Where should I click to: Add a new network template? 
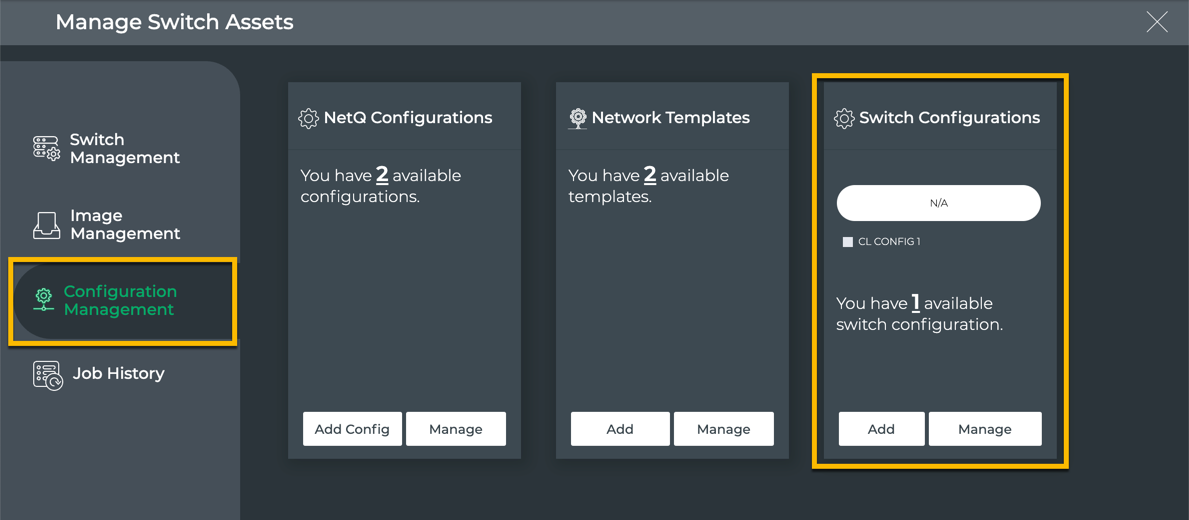pyautogui.click(x=620, y=429)
